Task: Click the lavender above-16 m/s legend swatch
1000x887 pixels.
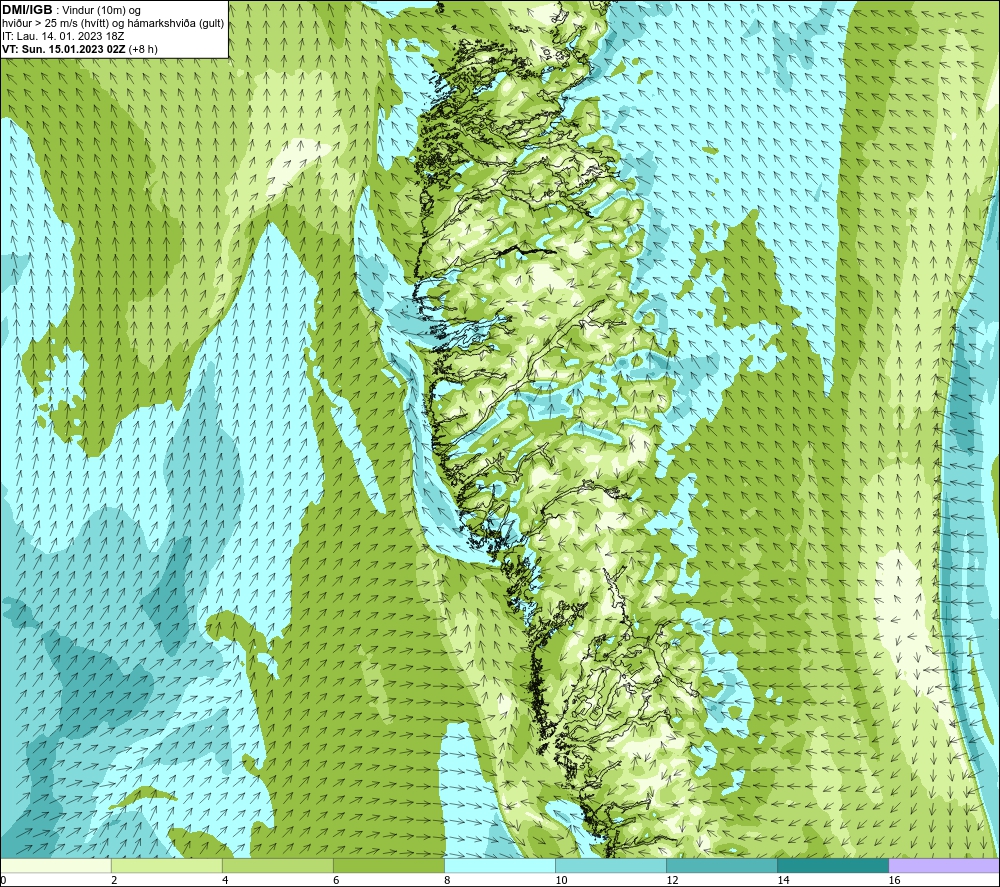Action: 944,865
